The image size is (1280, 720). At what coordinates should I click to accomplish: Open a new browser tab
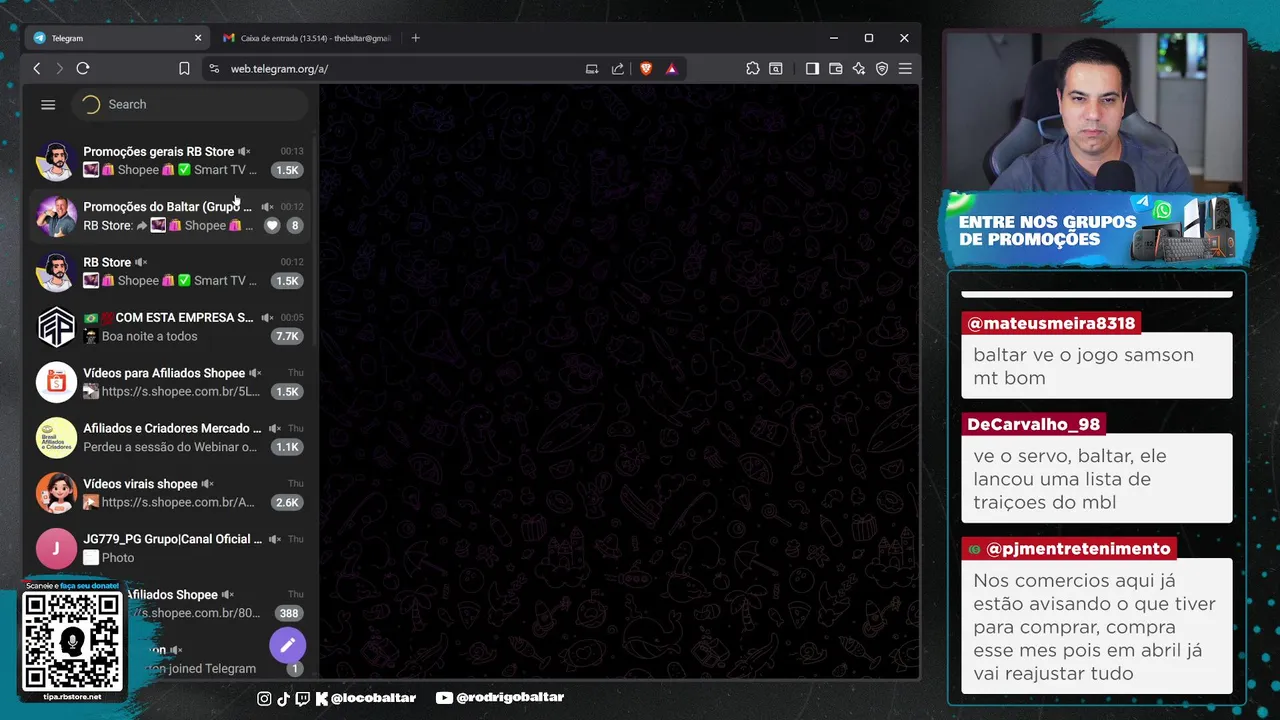coord(416,38)
